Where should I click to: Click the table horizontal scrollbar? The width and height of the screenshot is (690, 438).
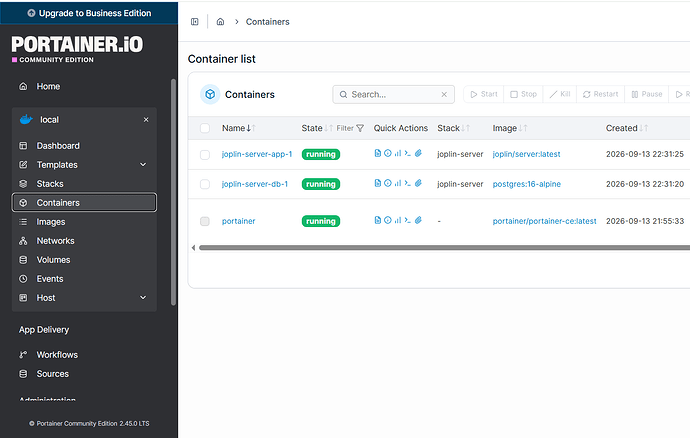444,248
